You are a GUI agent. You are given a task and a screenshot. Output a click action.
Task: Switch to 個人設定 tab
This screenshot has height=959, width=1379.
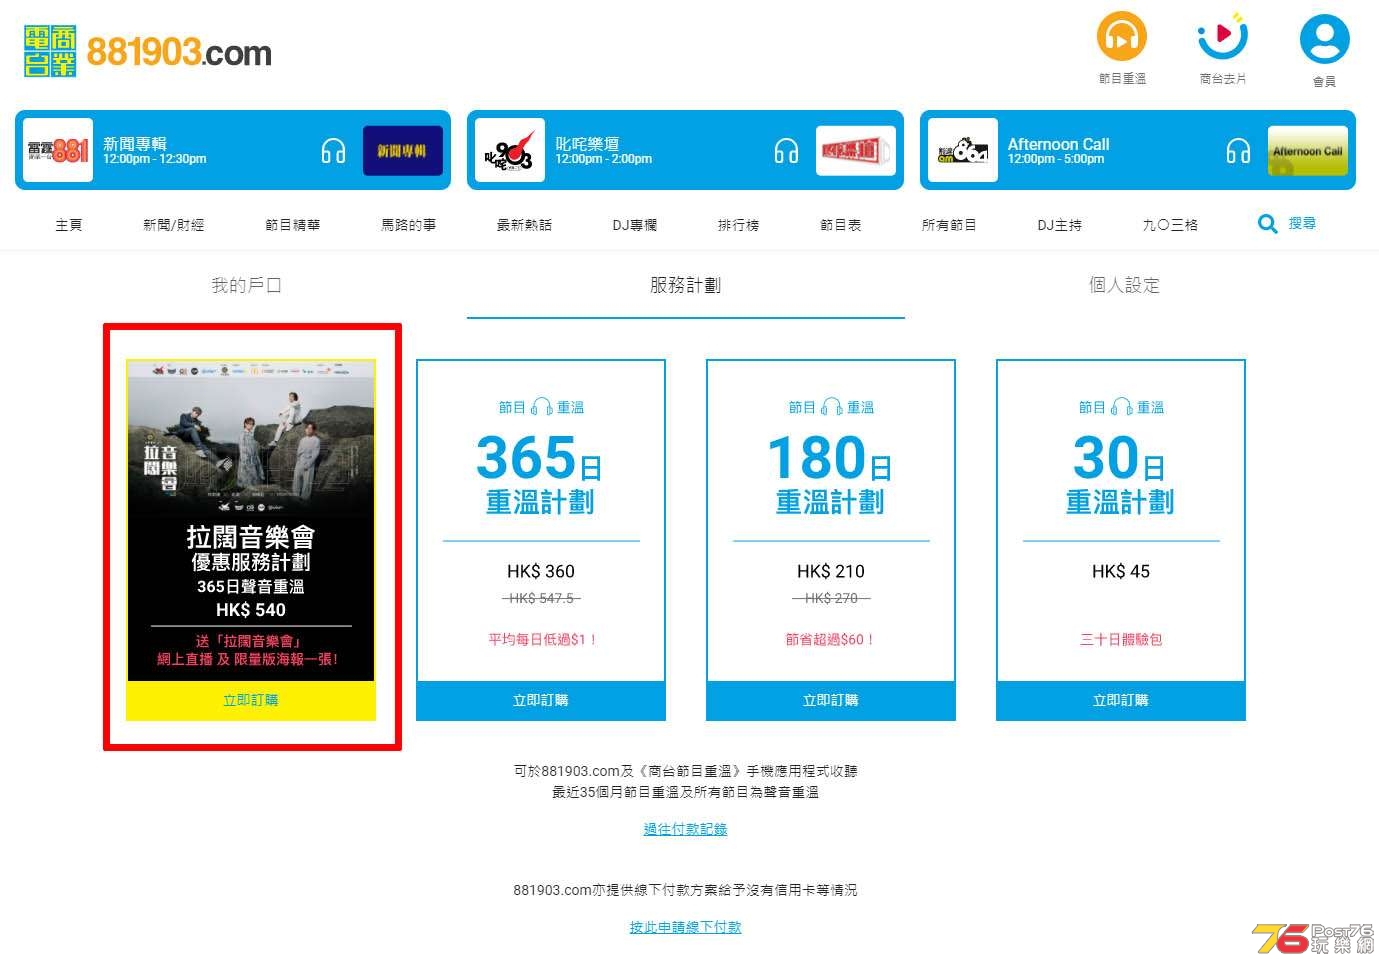1124,285
